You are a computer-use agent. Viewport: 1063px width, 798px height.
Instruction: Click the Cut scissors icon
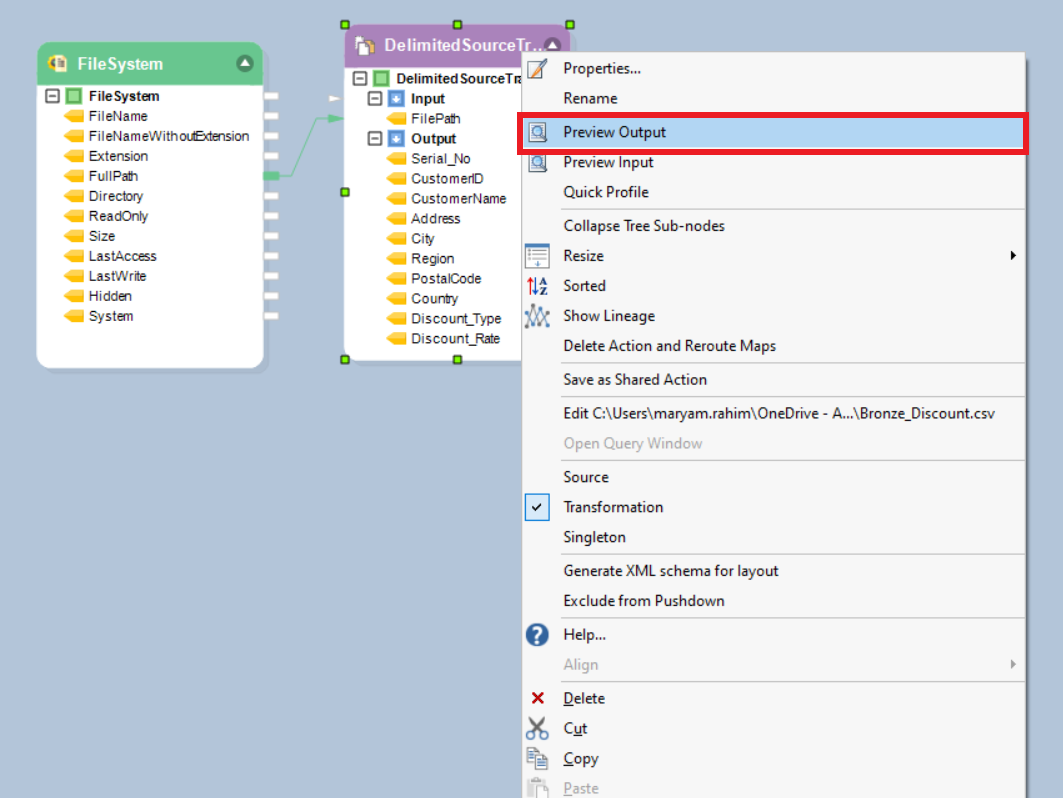538,729
